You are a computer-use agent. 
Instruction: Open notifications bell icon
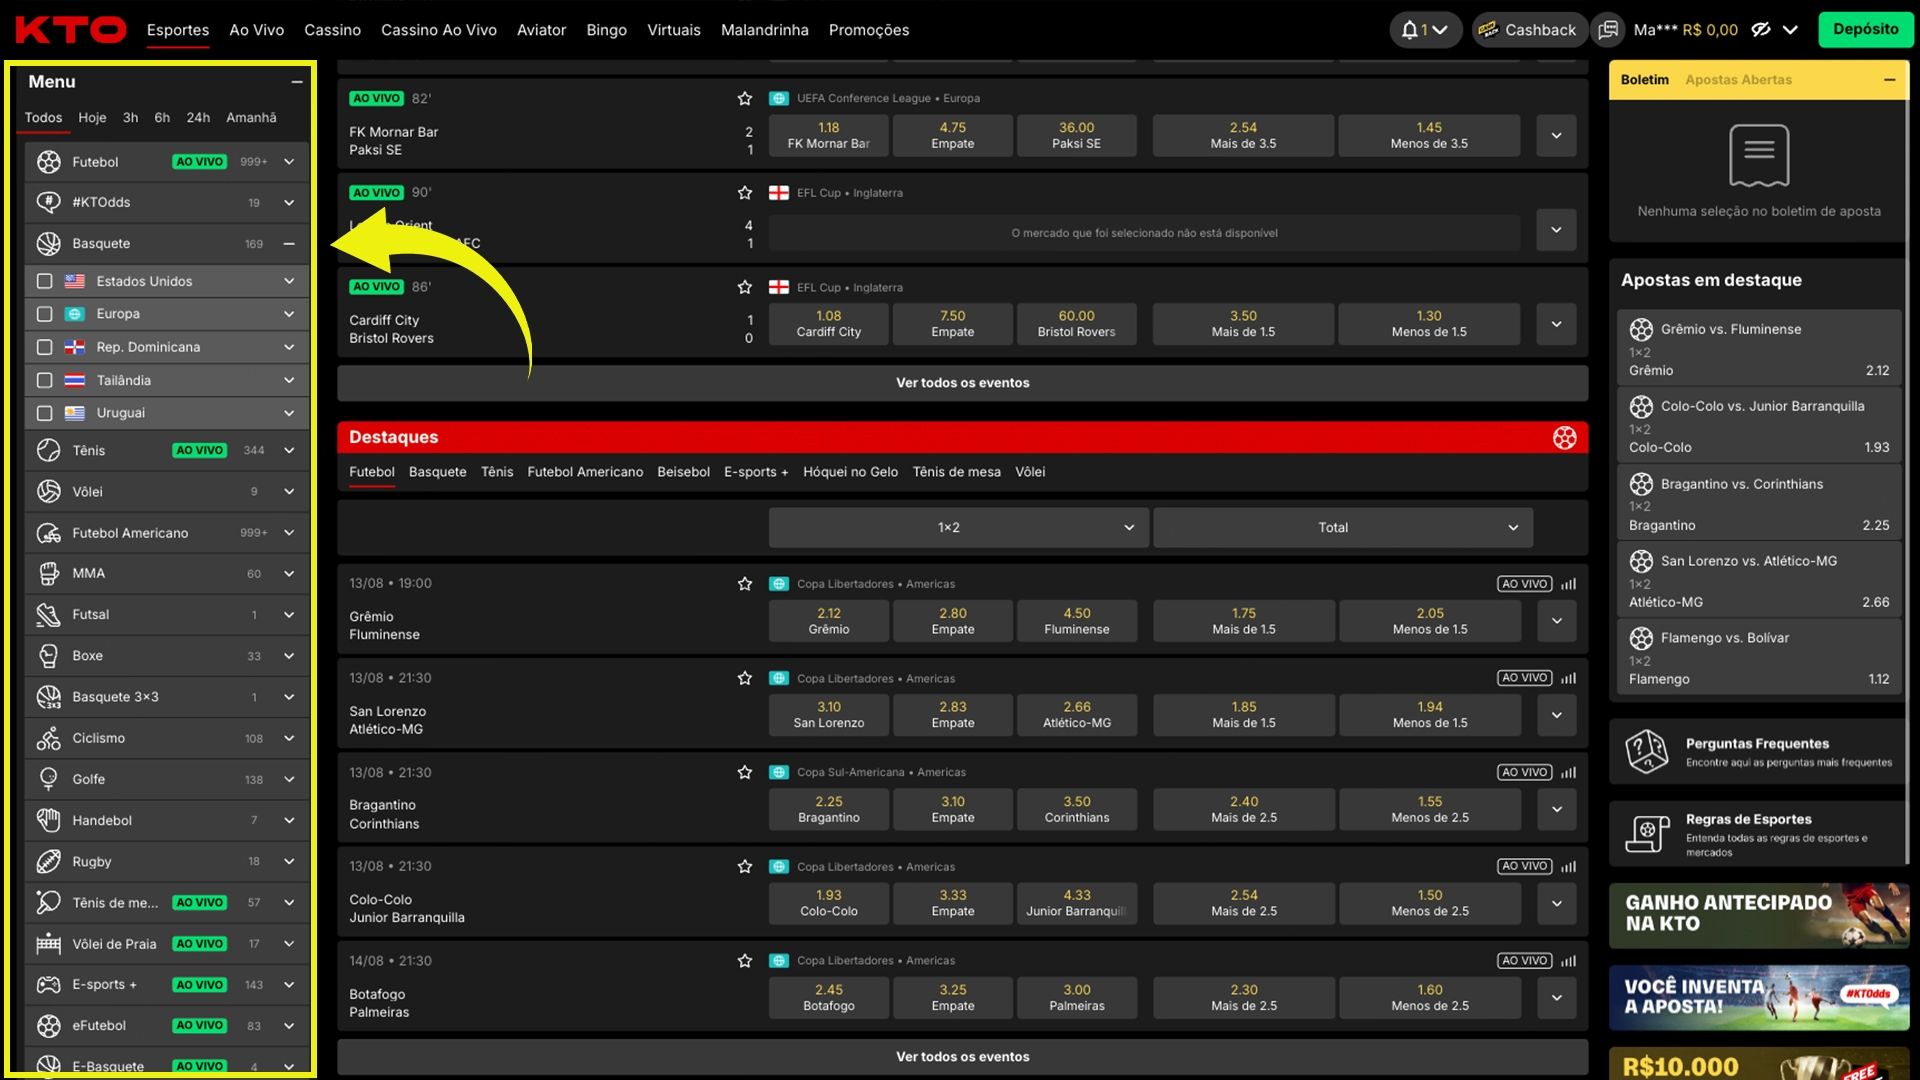click(1409, 30)
